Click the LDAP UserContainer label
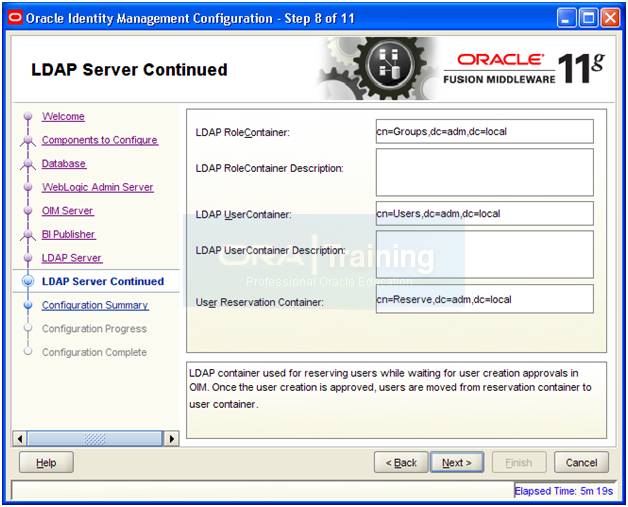Image resolution: width=628 pixels, height=507 pixels. [x=244, y=215]
